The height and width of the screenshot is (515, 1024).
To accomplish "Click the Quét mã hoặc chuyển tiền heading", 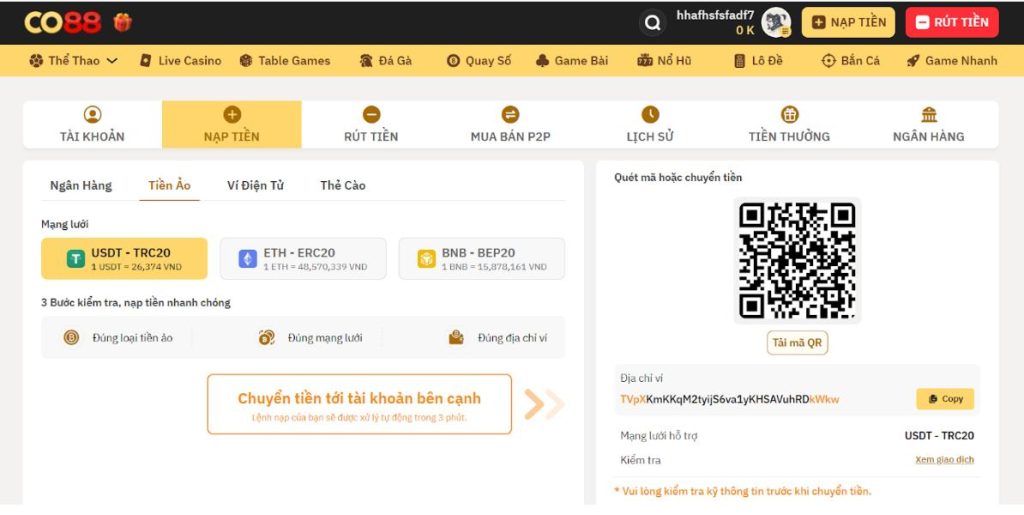I will point(678,177).
